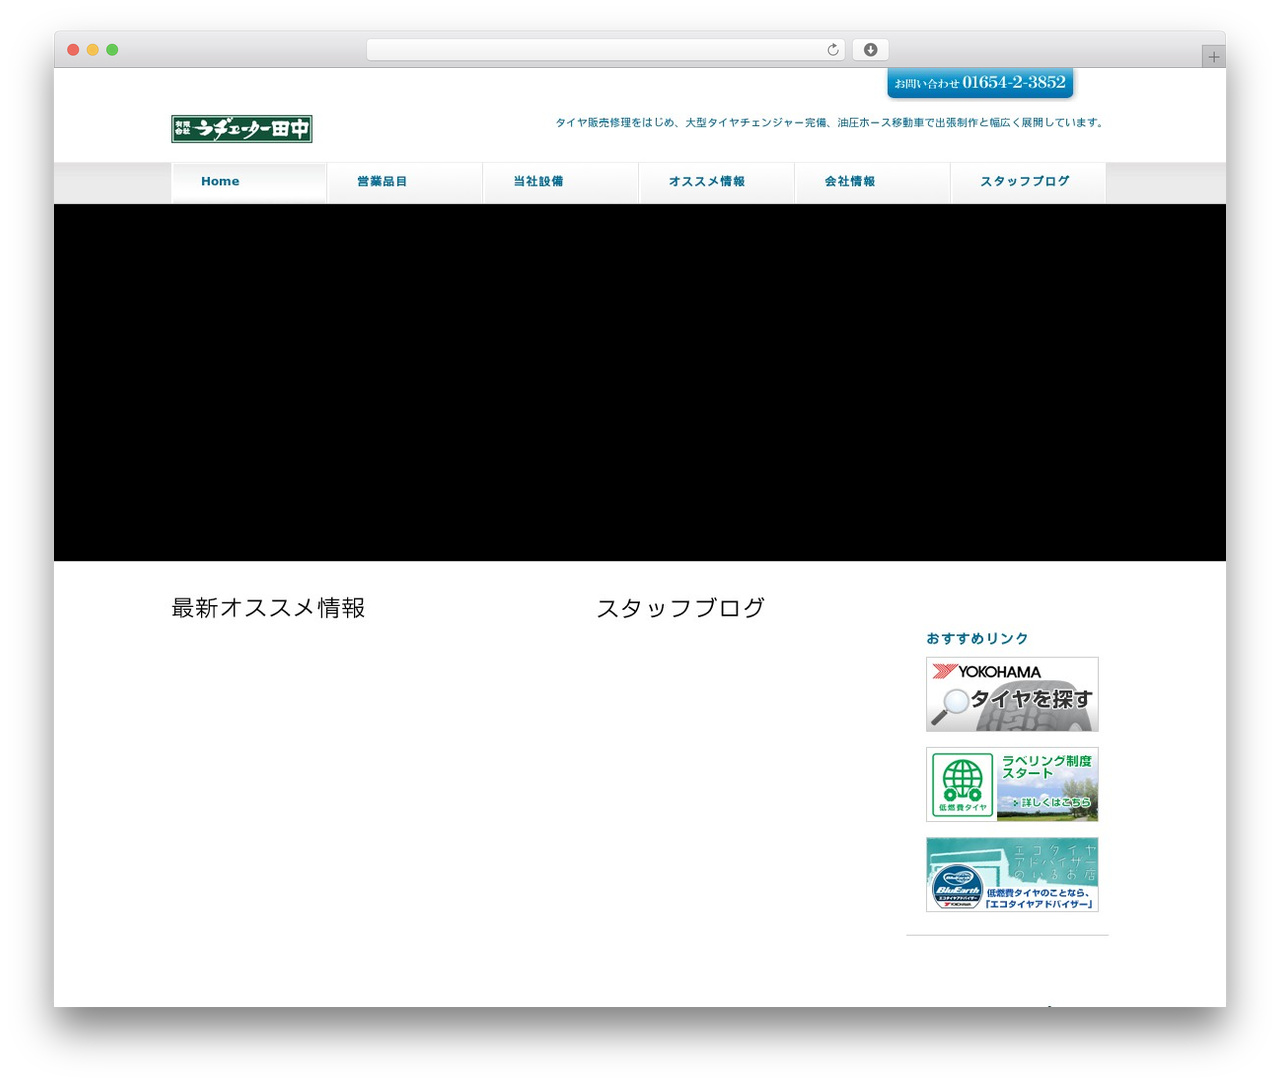Open the 営業品目 menu item
This screenshot has width=1280, height=1084.
tap(405, 182)
